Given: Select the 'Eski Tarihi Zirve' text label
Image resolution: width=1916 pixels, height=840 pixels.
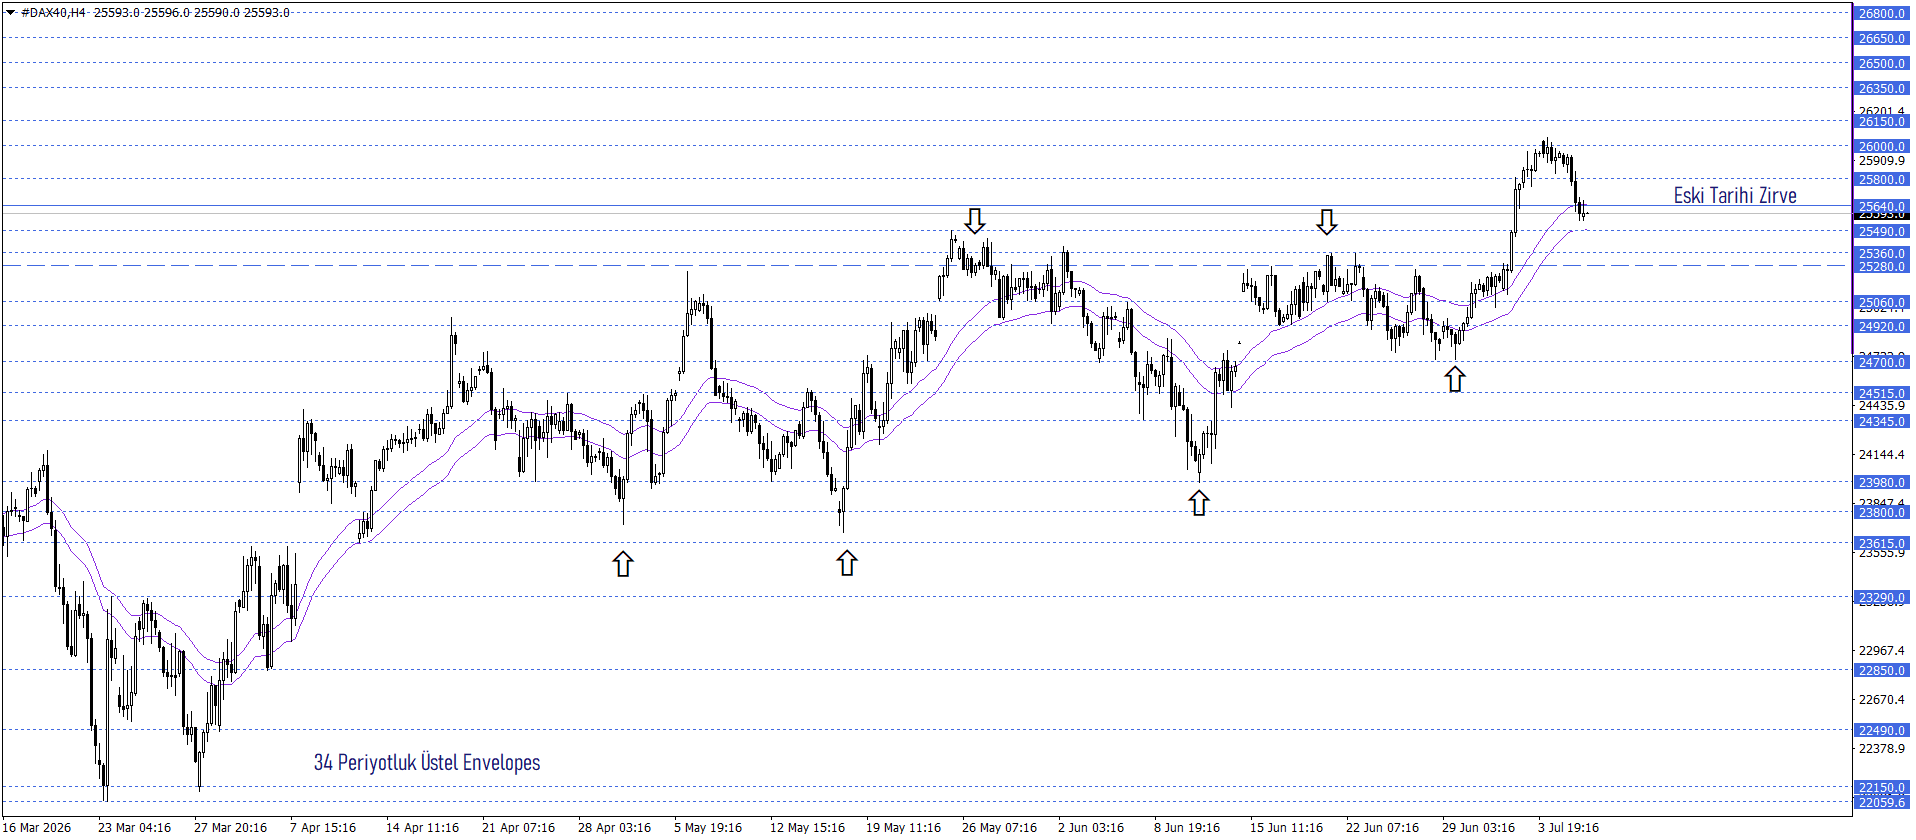Looking at the screenshot, I should click(1735, 195).
